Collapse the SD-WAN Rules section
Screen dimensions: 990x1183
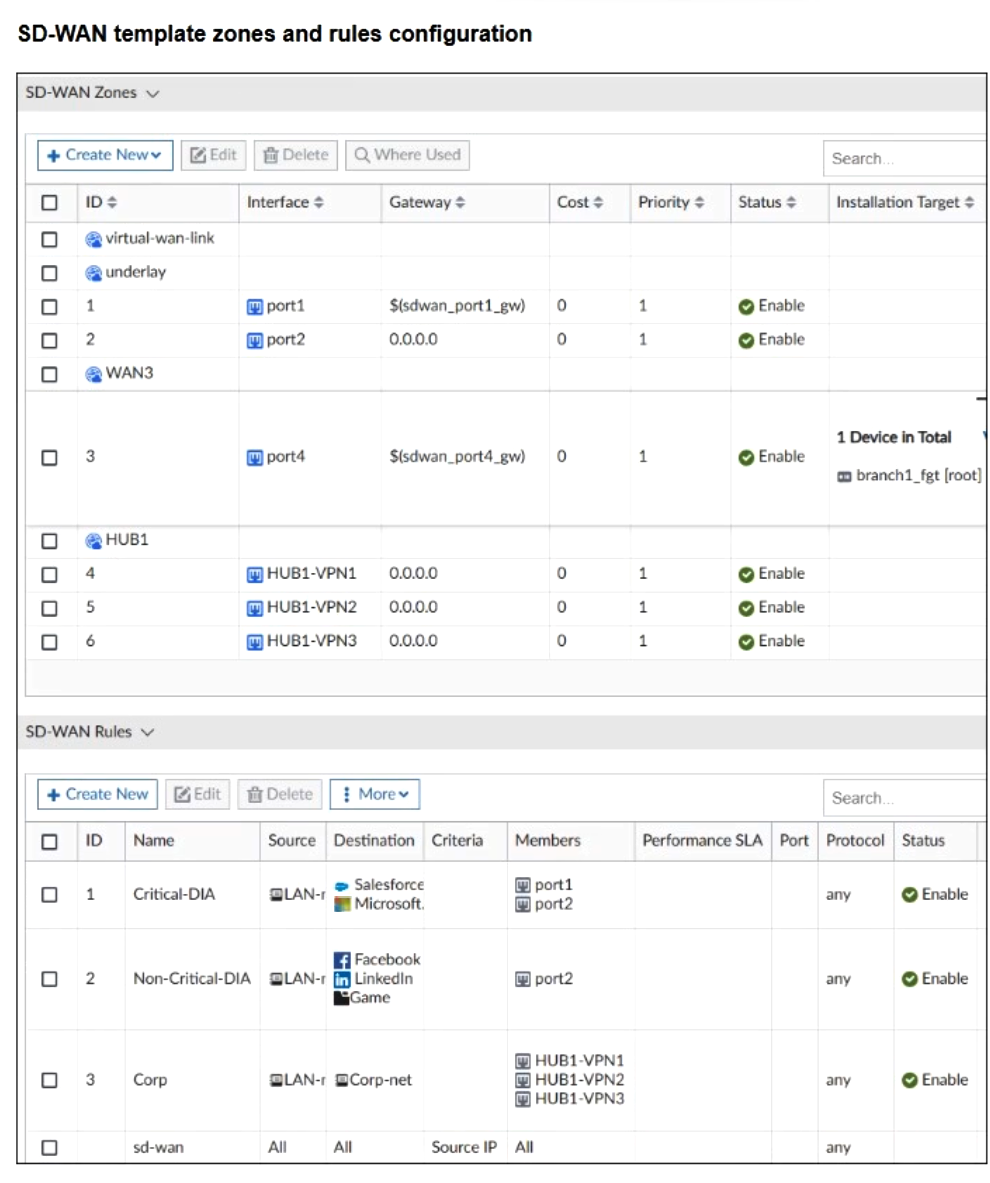pos(148,732)
